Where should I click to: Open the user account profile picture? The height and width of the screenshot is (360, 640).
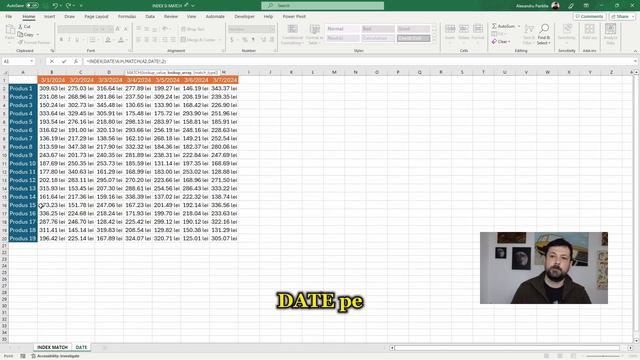[x=555, y=6]
